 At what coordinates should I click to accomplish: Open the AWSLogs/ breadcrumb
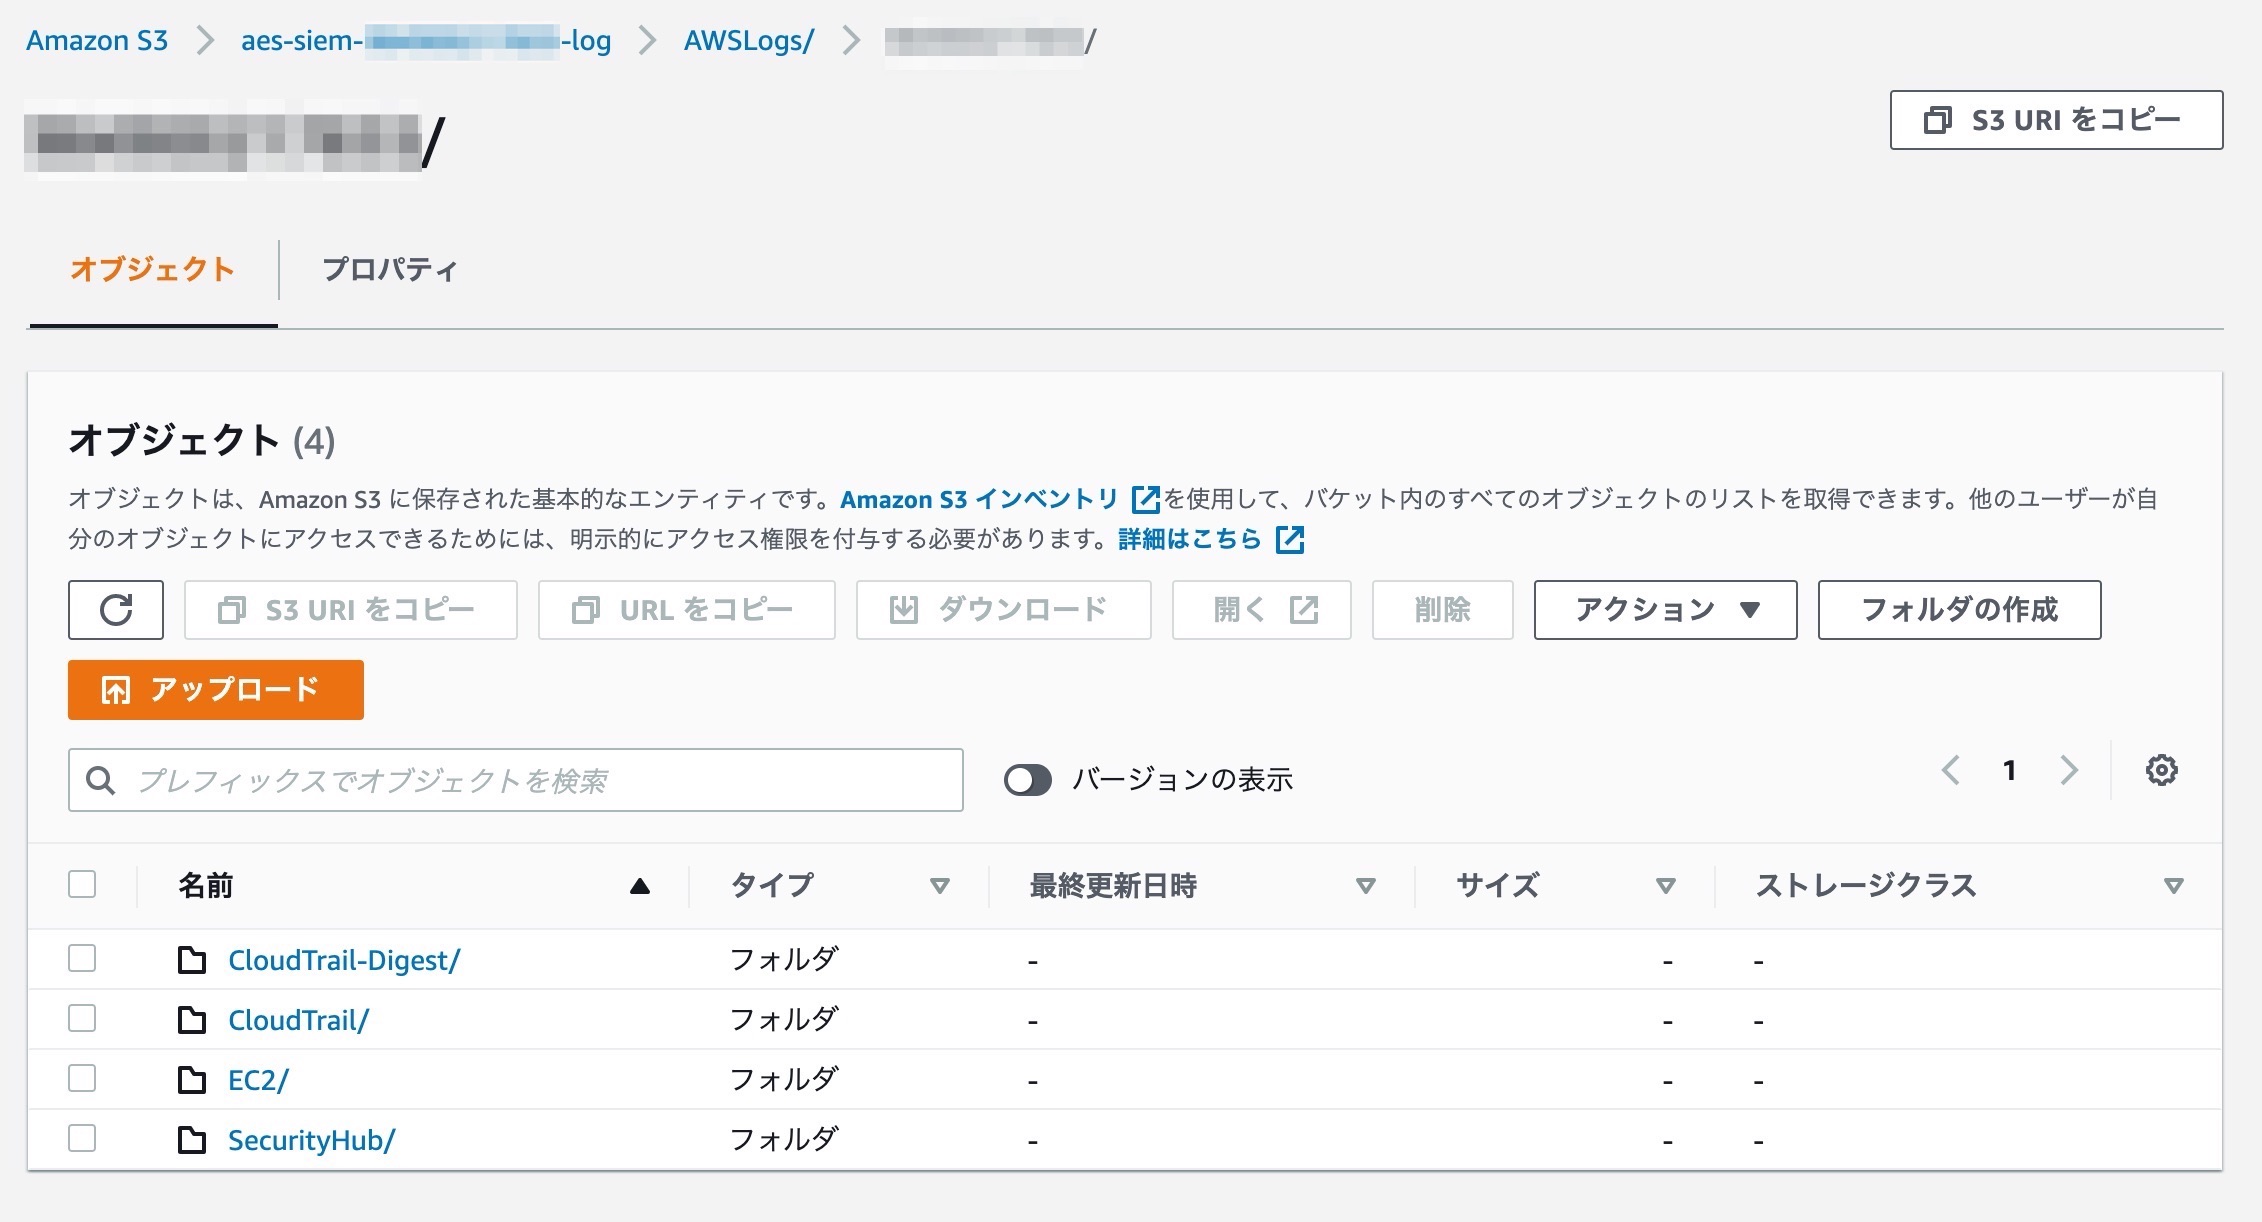click(x=749, y=40)
